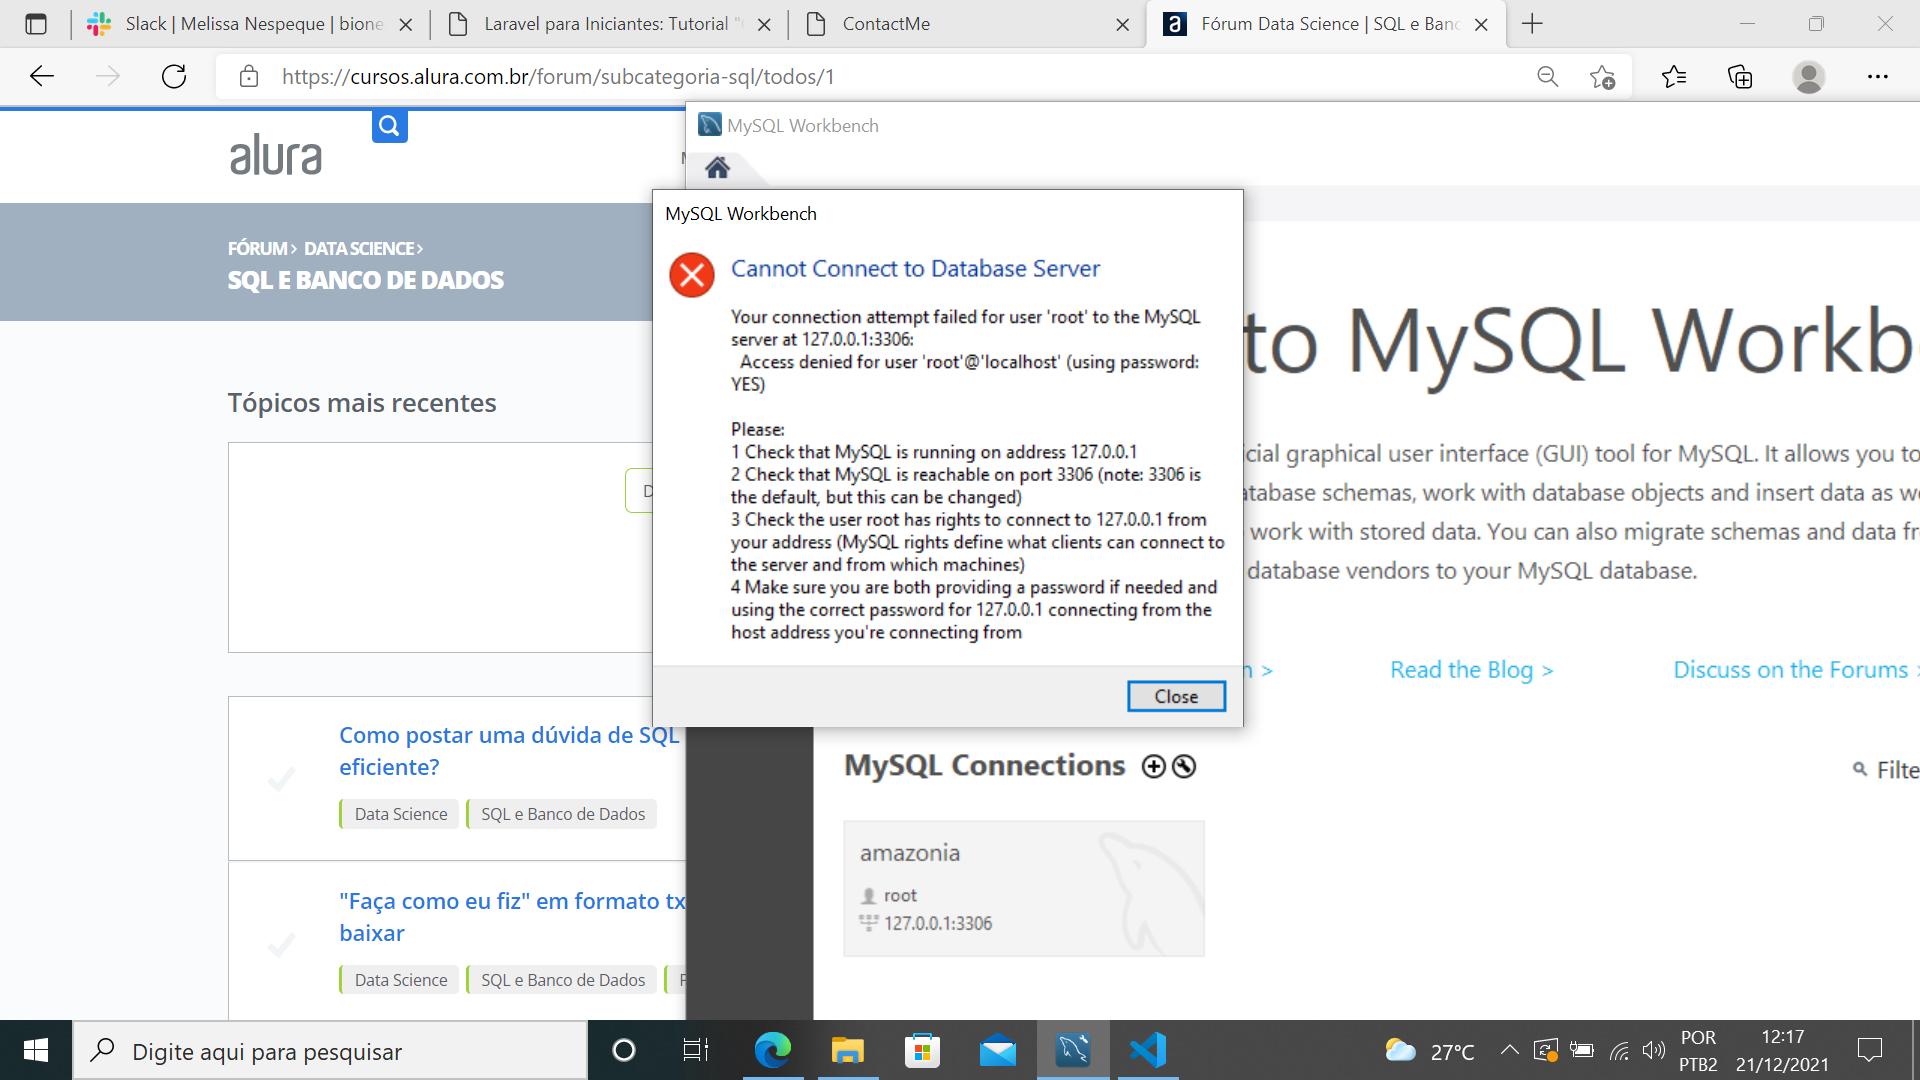
Task: Go to the Alura logo homepage
Action: click(x=276, y=155)
